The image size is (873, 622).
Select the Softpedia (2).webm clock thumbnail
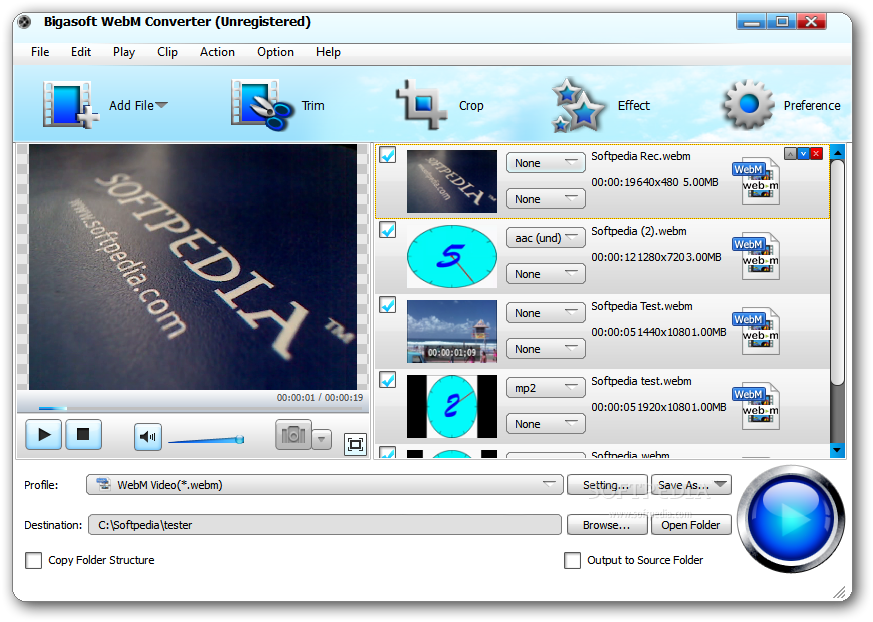pyautogui.click(x=452, y=256)
